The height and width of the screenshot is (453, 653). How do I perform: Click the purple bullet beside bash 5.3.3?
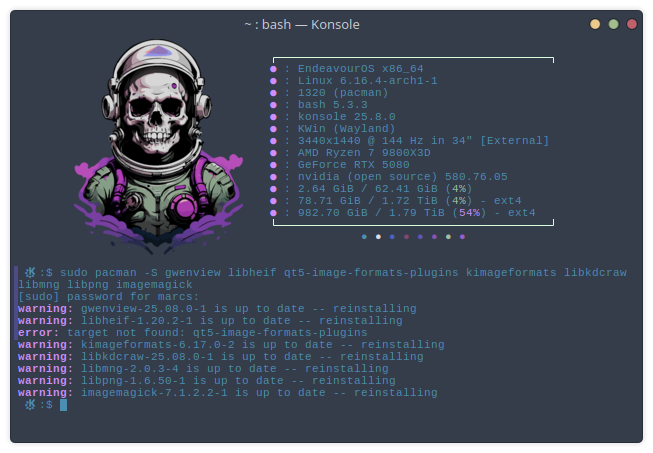273,105
